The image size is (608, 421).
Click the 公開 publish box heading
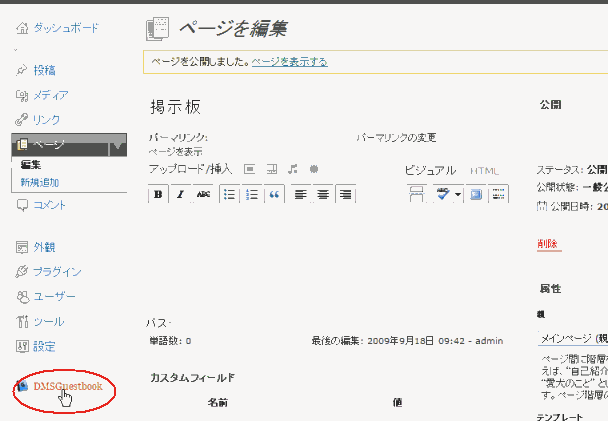pos(551,105)
